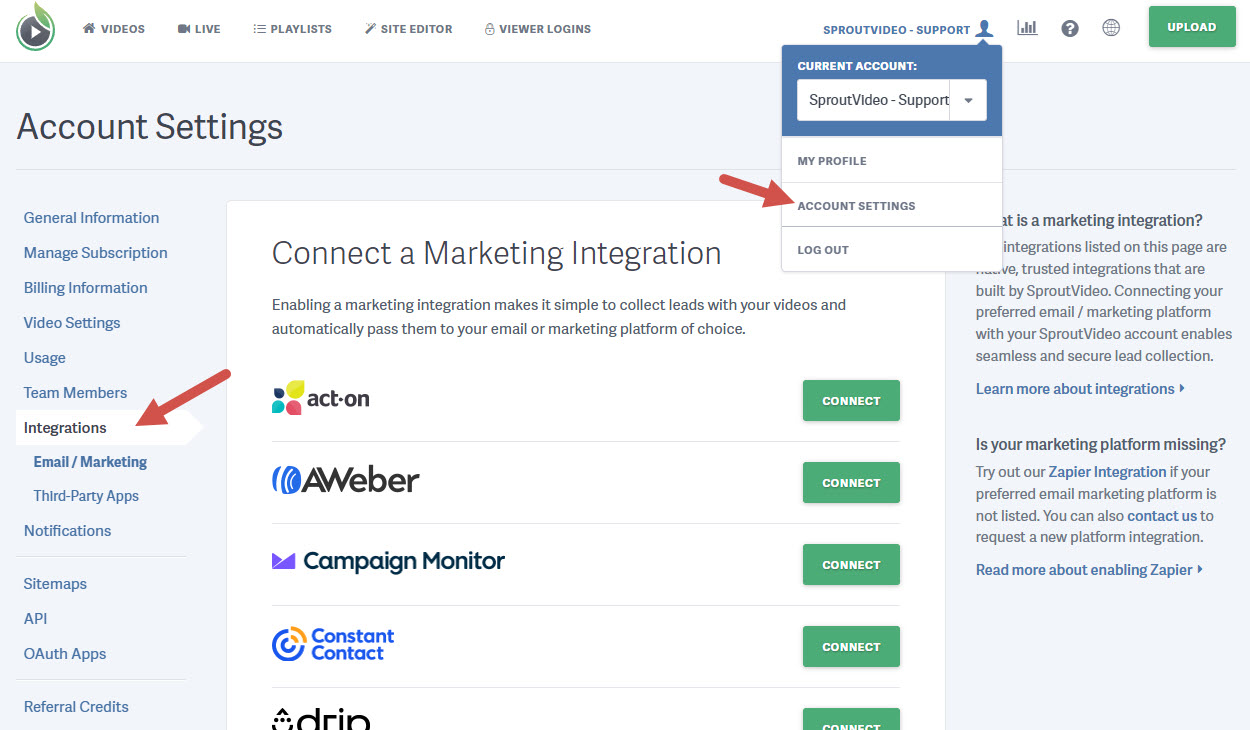
Task: Expand the Current Account dropdown
Action: pyautogui.click(x=966, y=100)
